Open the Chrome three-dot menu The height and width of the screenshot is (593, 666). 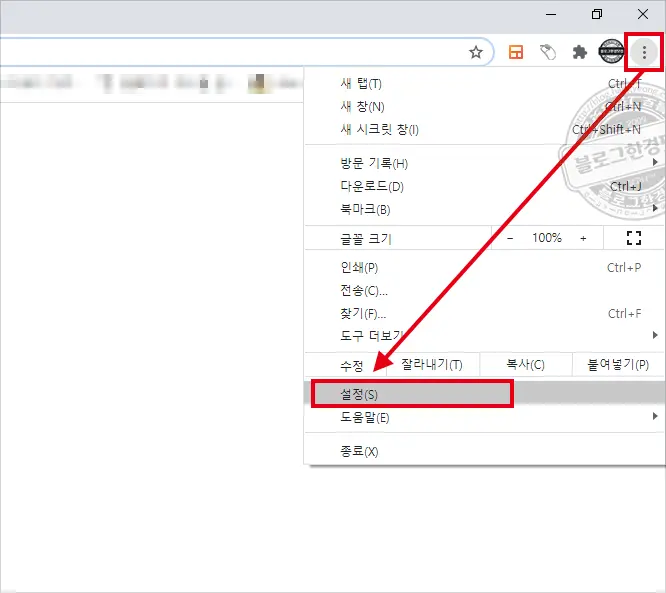tap(644, 52)
